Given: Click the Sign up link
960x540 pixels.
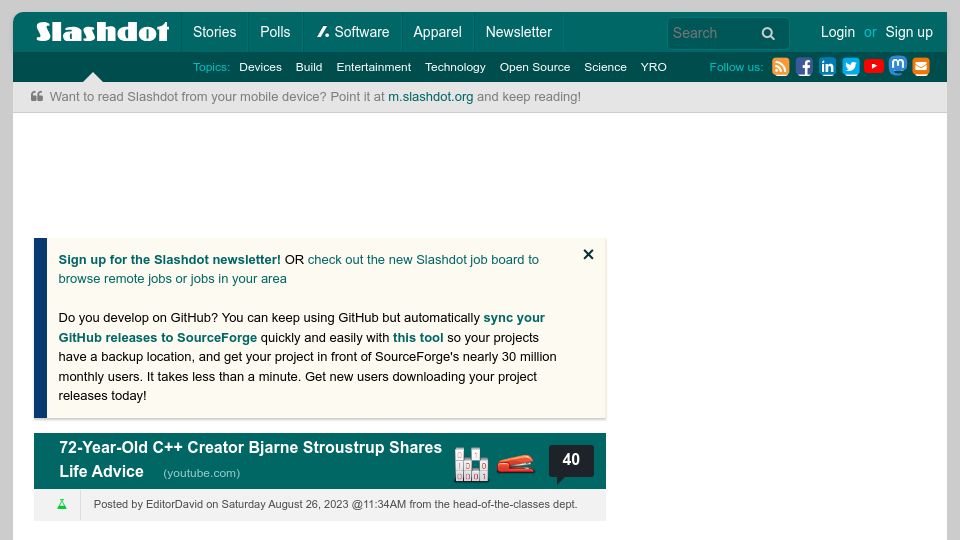Looking at the screenshot, I should click(x=909, y=32).
